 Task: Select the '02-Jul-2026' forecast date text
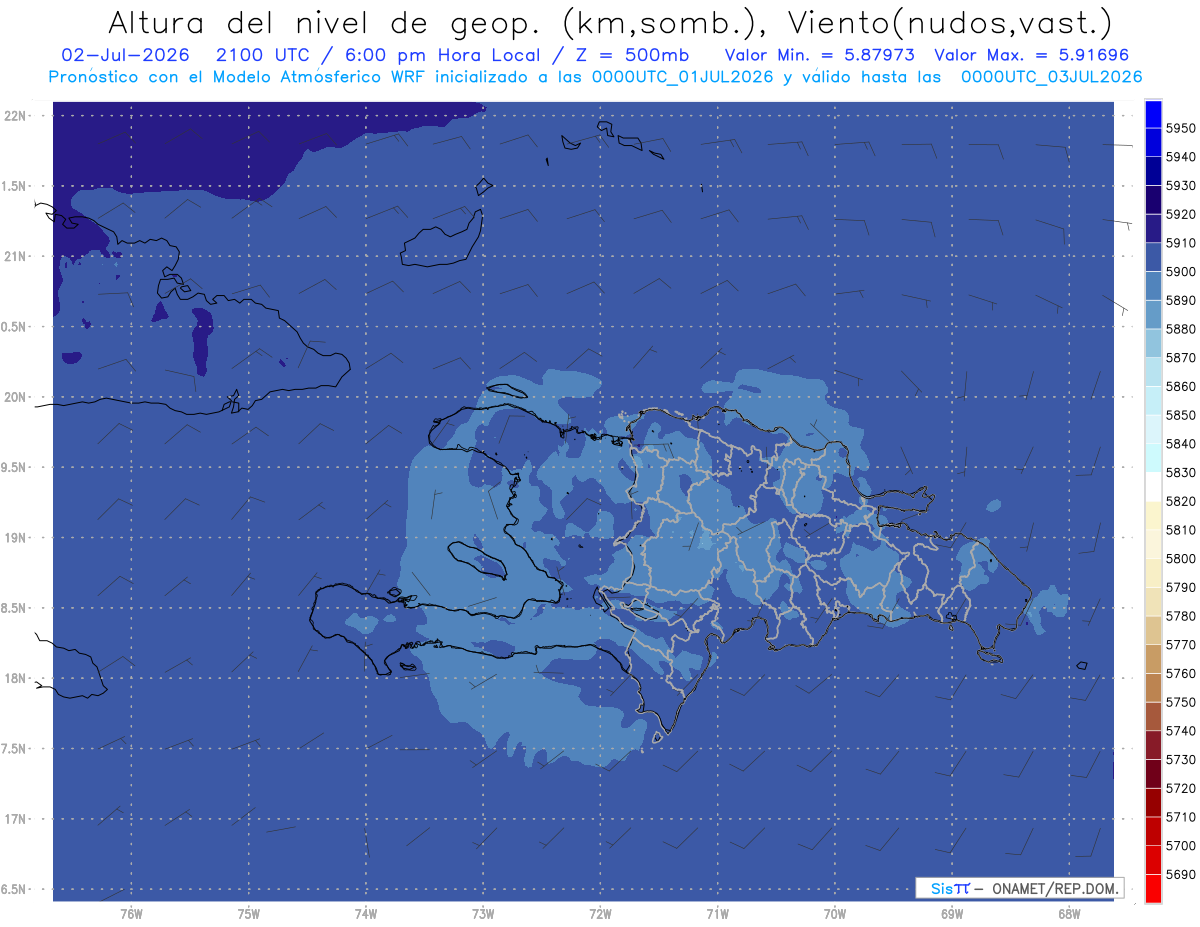(x=125, y=55)
